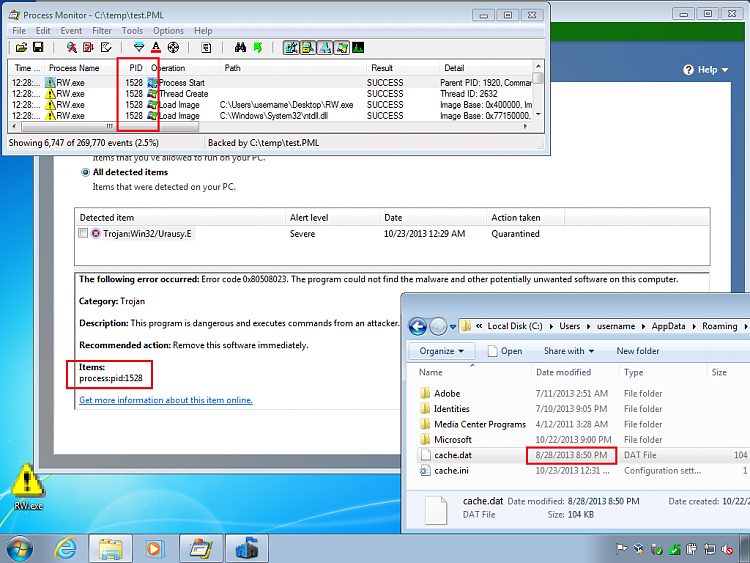Open the Edit menu
The image size is (750, 563).
coord(43,31)
